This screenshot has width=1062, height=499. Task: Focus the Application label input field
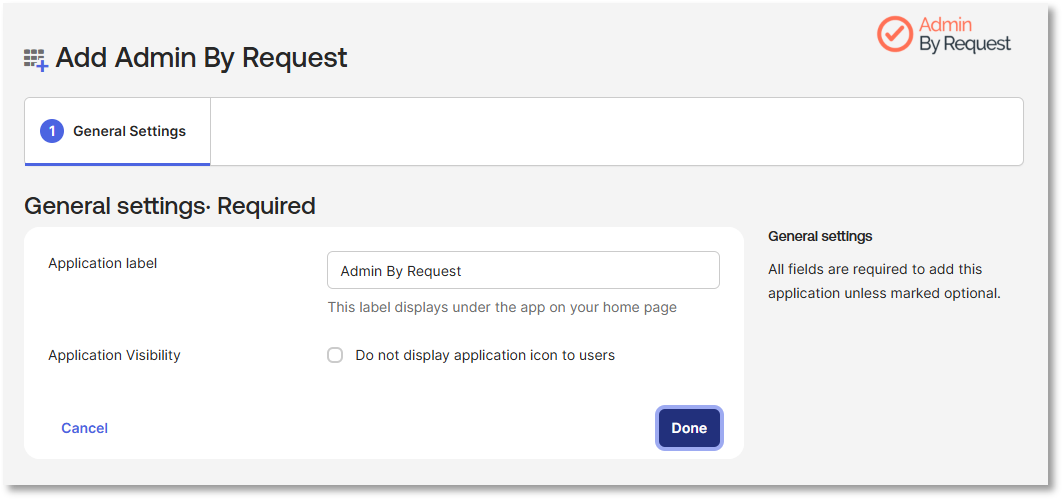[x=523, y=270]
